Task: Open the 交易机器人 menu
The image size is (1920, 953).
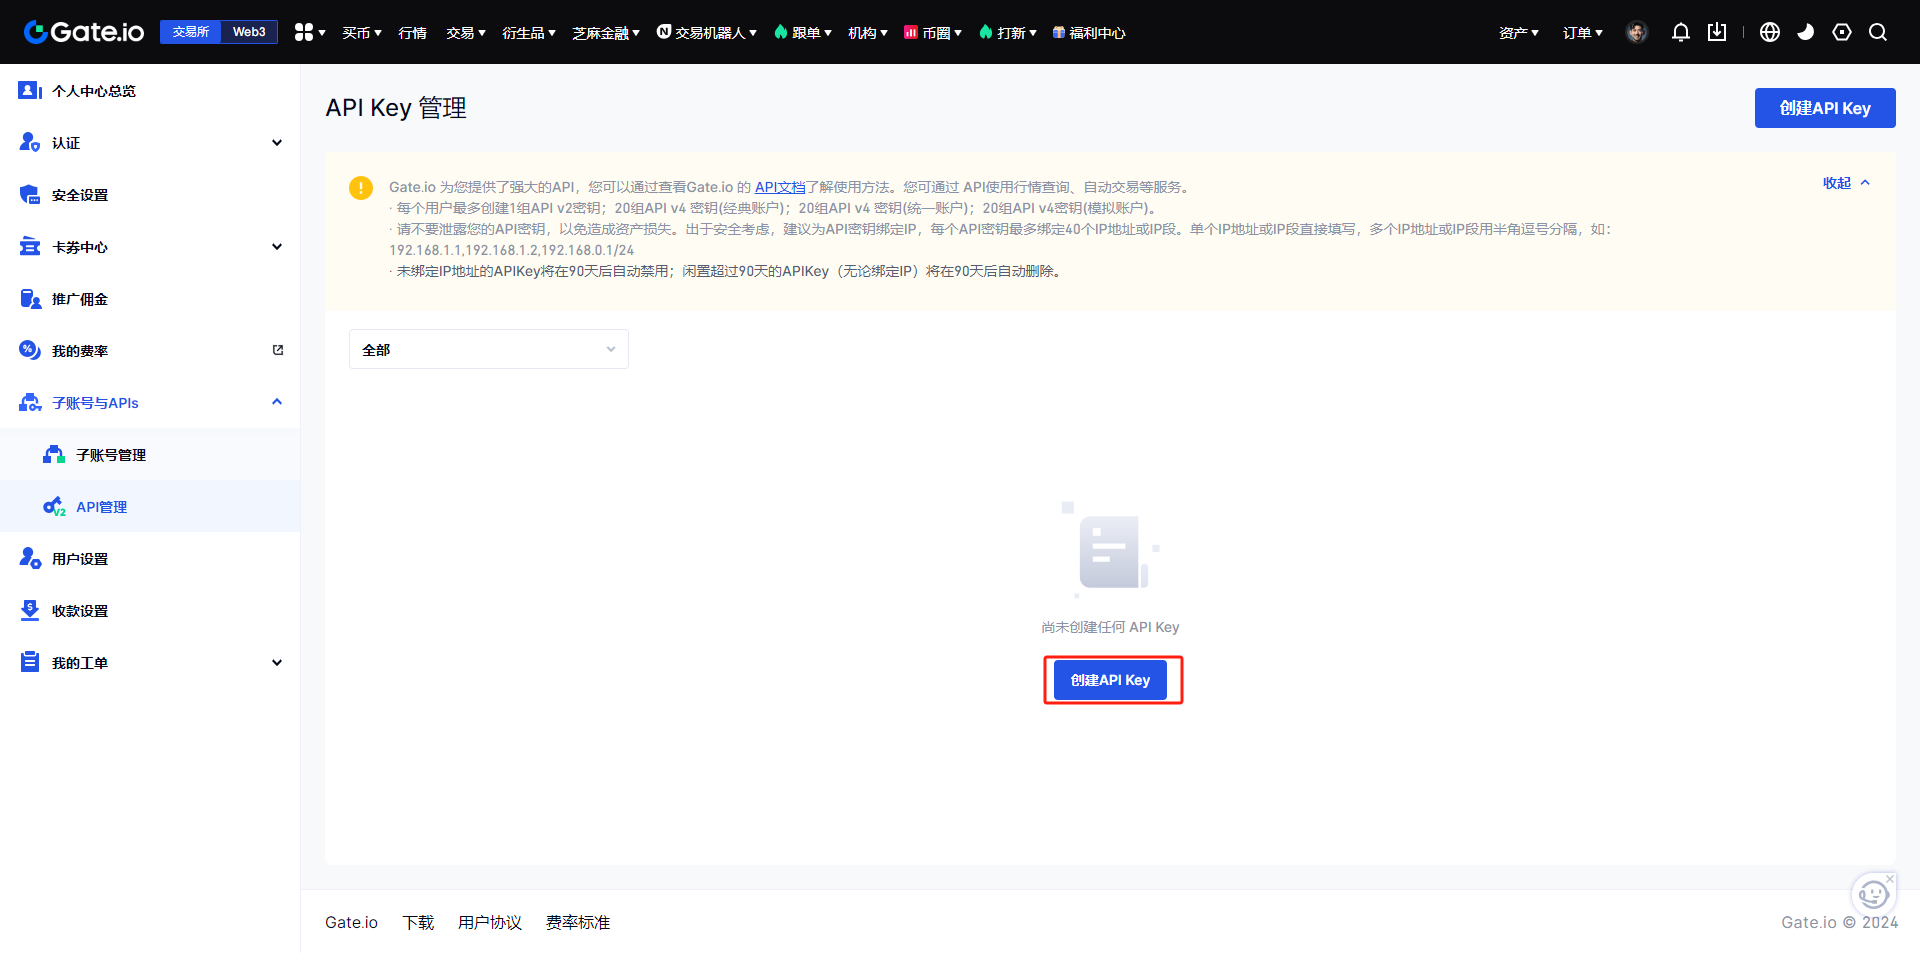Action: point(707,33)
